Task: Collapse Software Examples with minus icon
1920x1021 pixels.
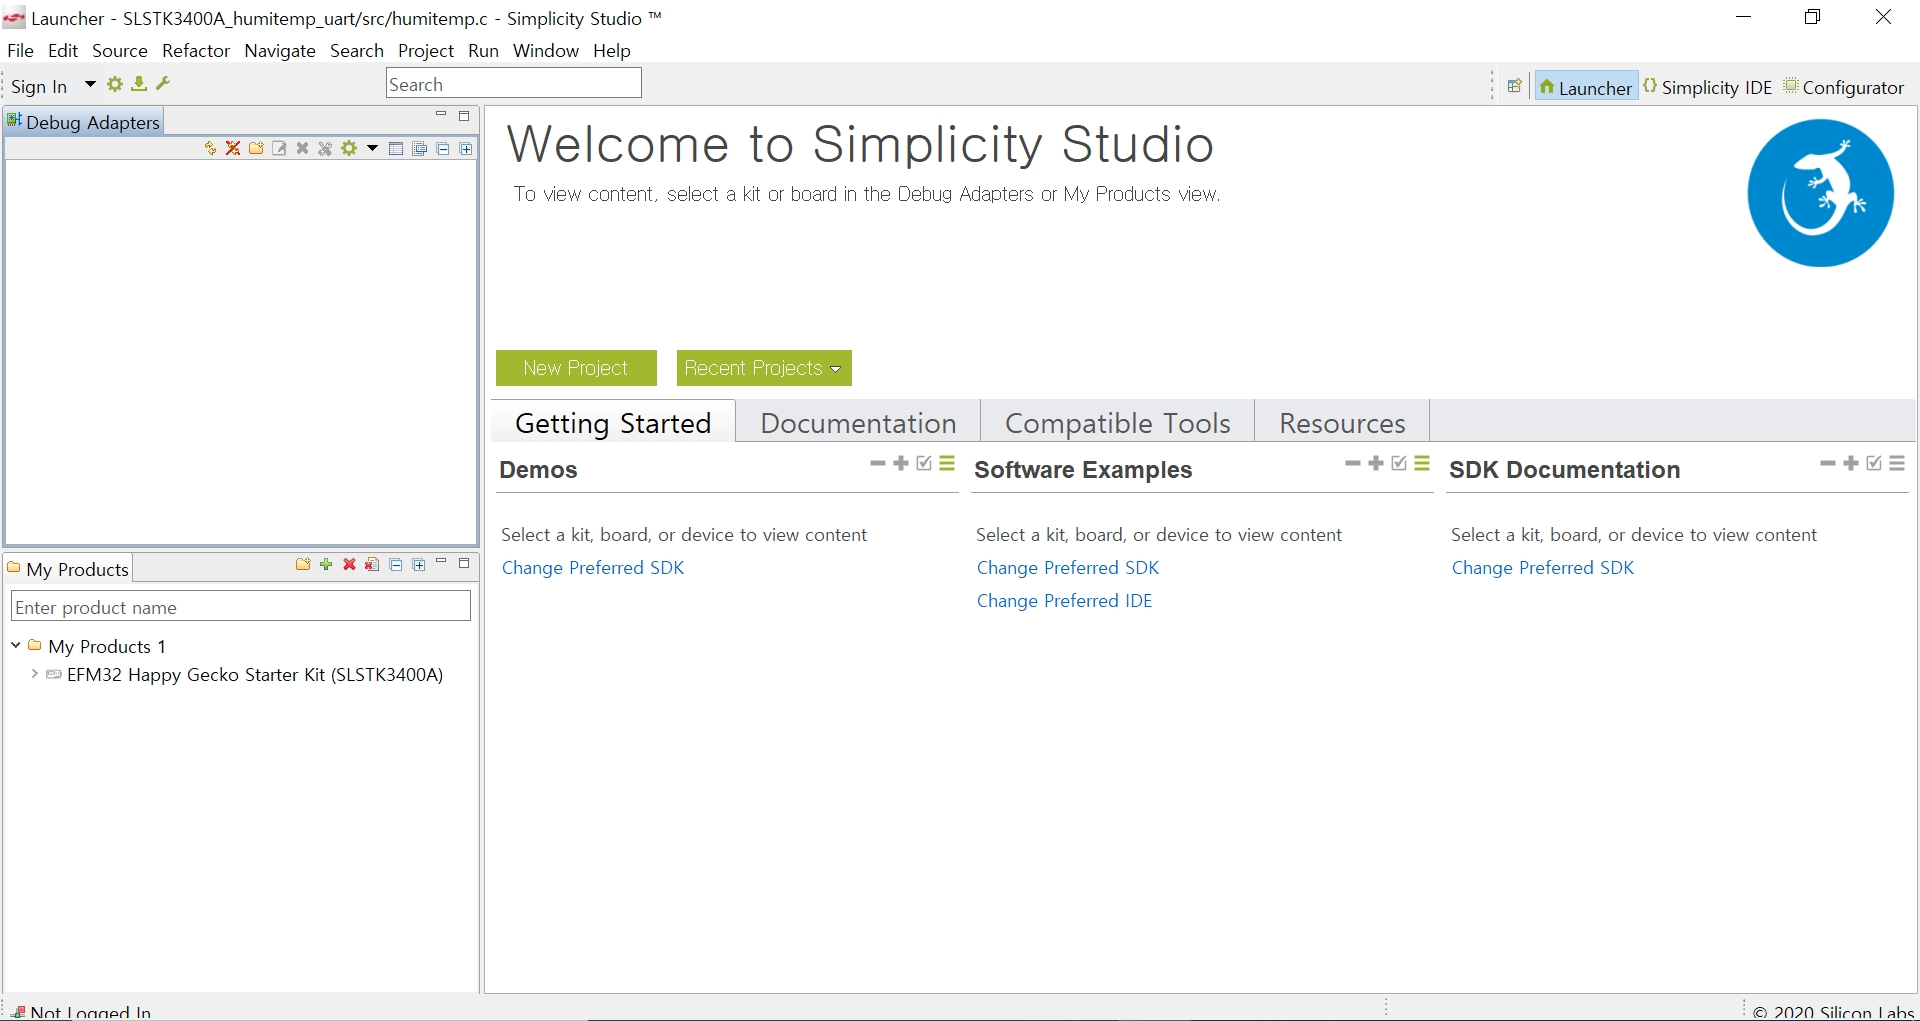Action: [1353, 463]
